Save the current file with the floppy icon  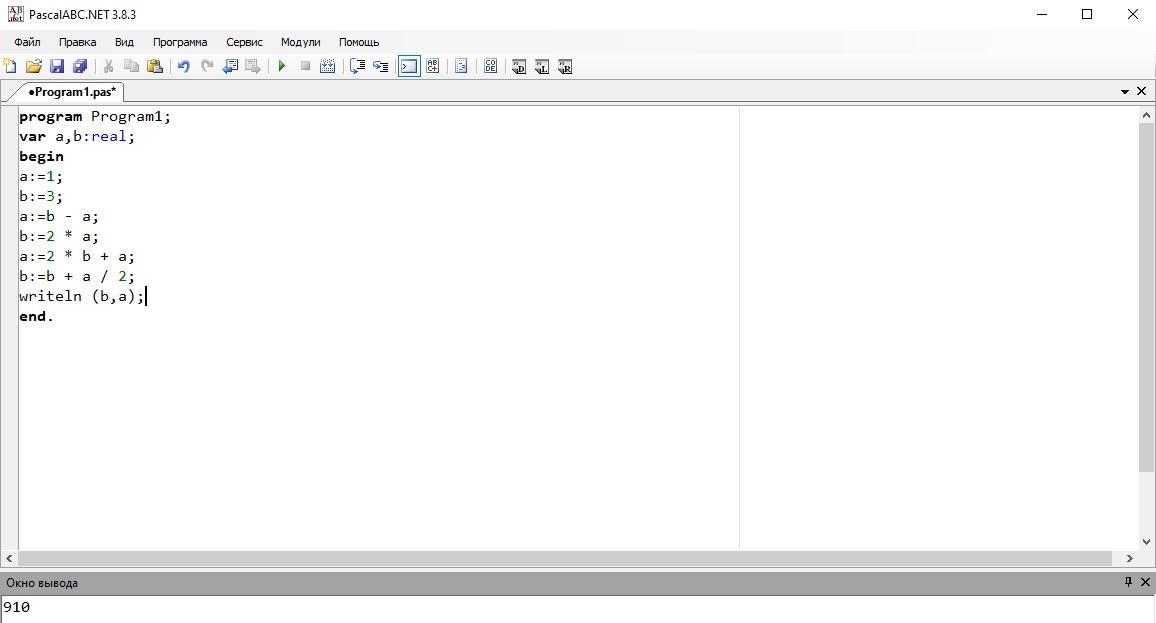coord(57,66)
